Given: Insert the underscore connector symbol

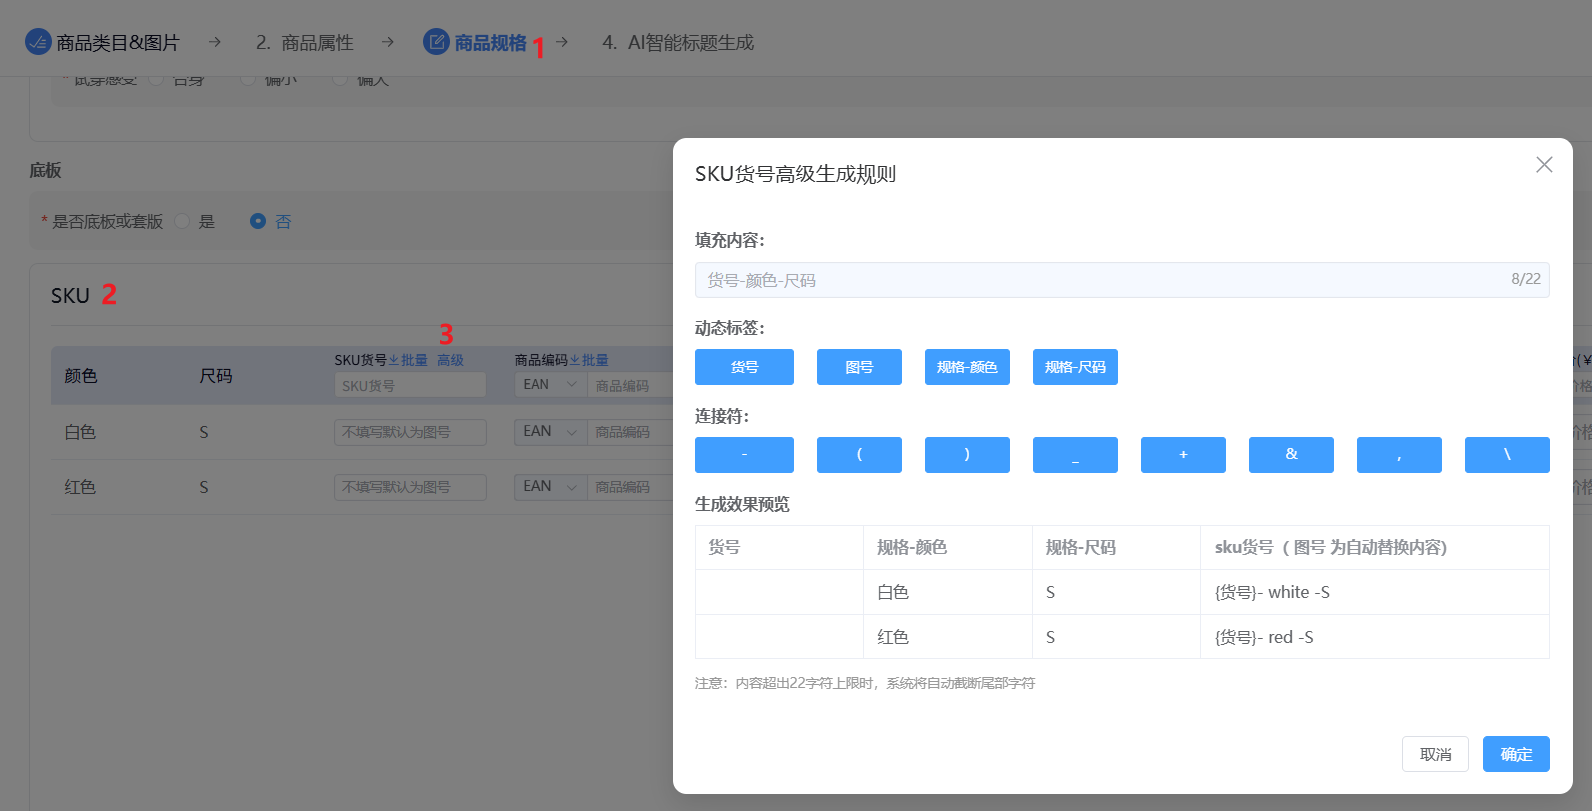Looking at the screenshot, I should pos(1075,455).
